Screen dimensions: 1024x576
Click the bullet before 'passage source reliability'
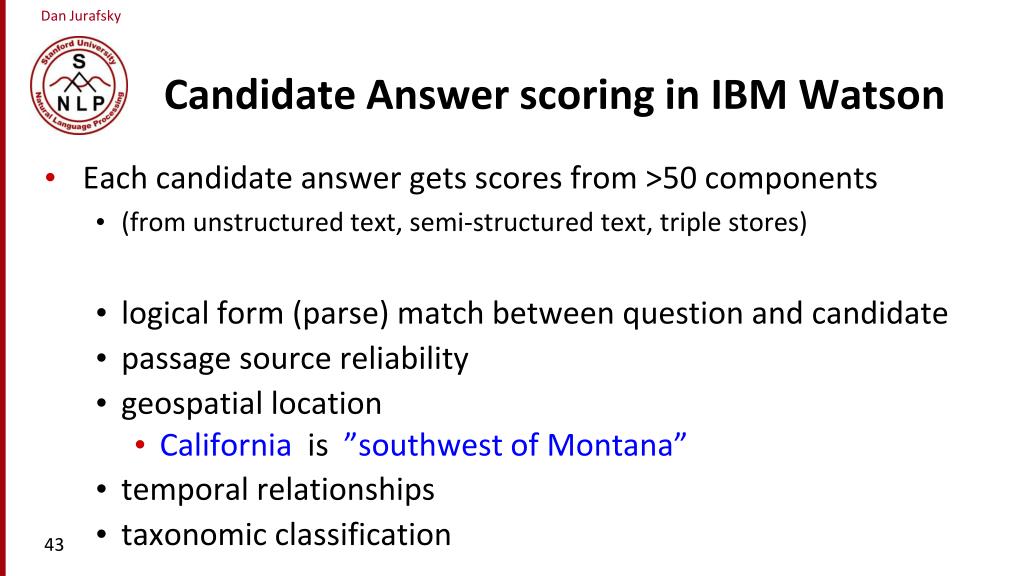[x=101, y=359]
